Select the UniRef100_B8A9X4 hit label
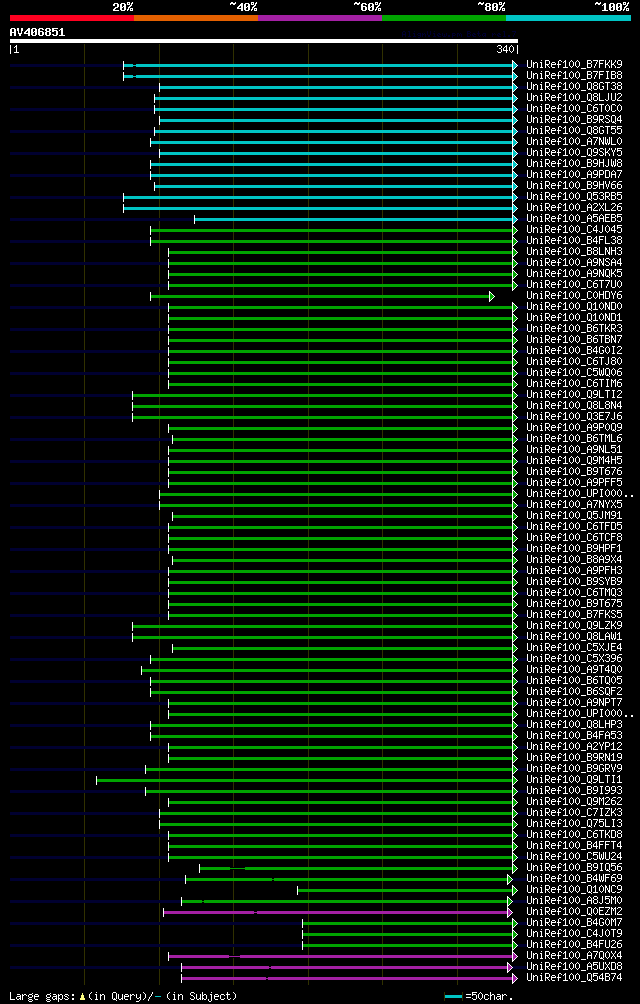The width and height of the screenshot is (640, 1004). [574, 559]
